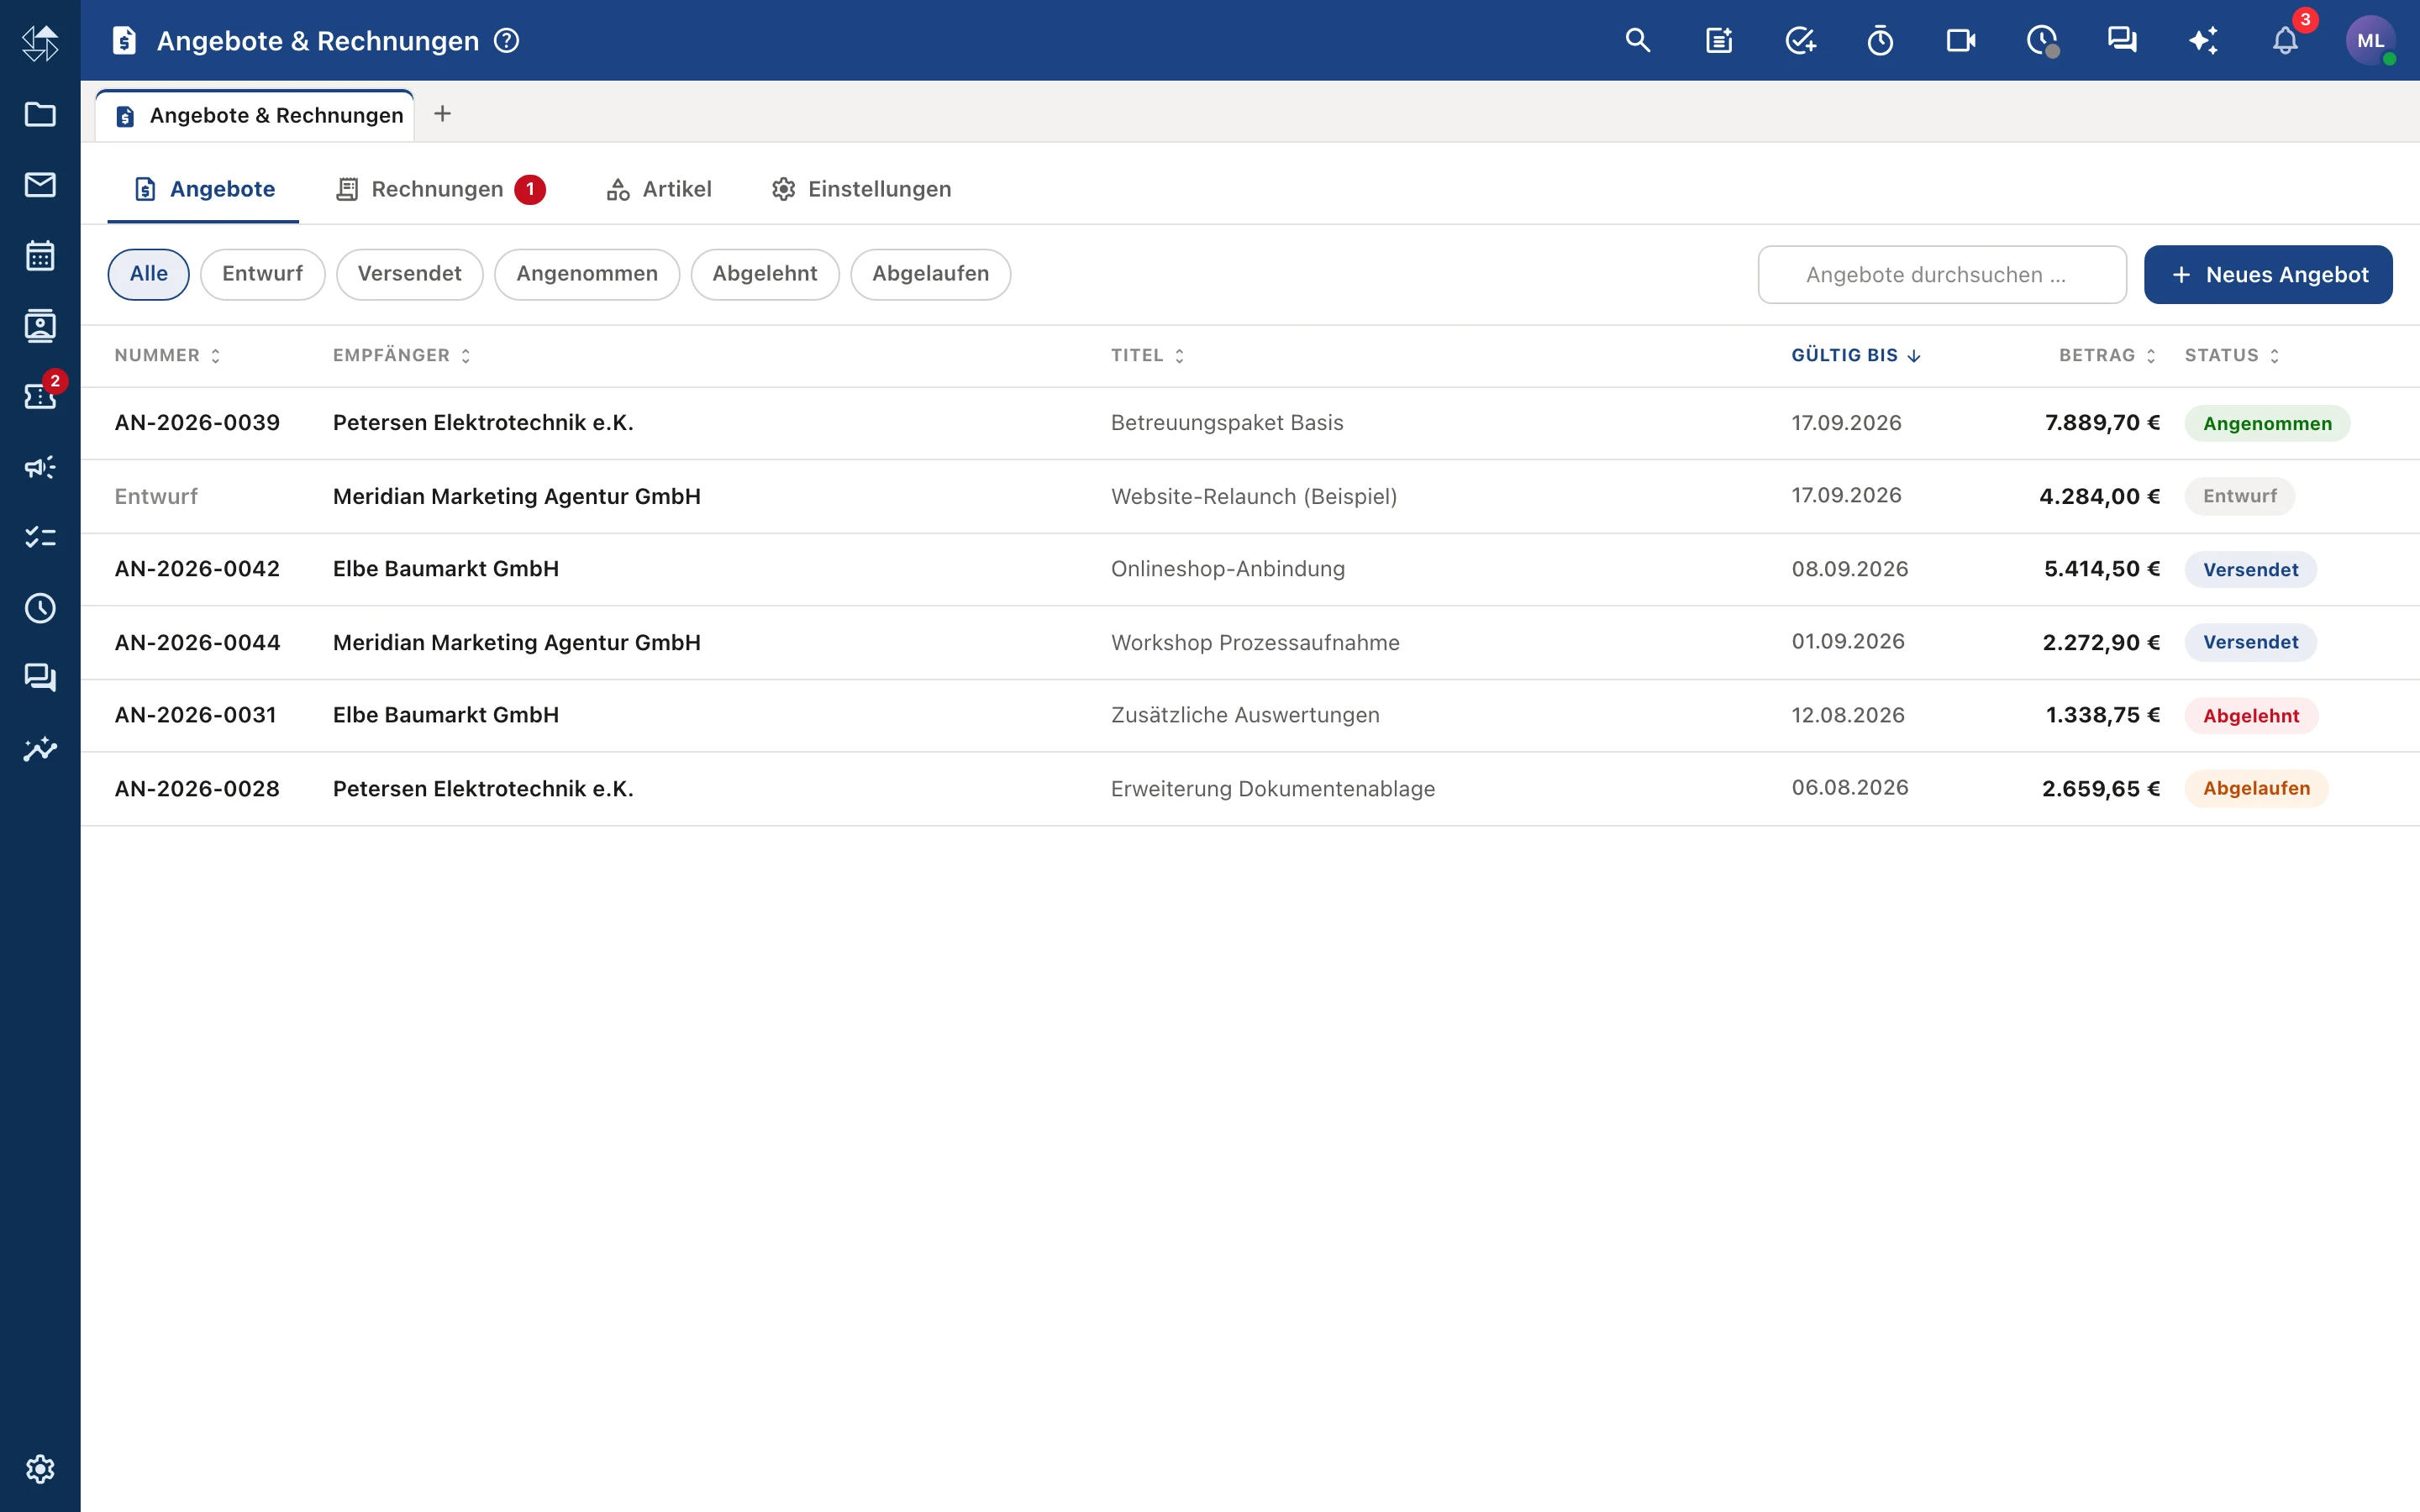Sort by the Empfänger column header
2420x1512 pixels.
point(402,356)
